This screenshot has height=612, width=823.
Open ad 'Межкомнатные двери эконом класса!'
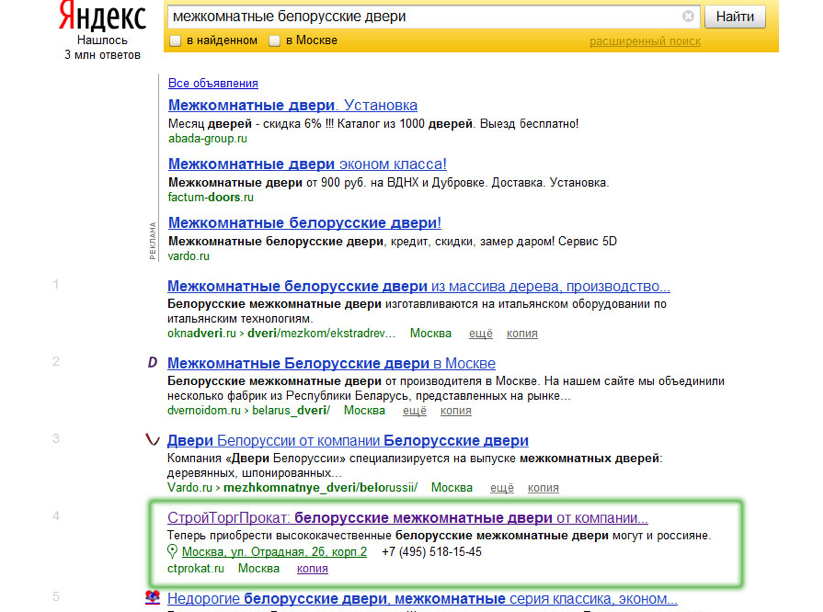307,164
